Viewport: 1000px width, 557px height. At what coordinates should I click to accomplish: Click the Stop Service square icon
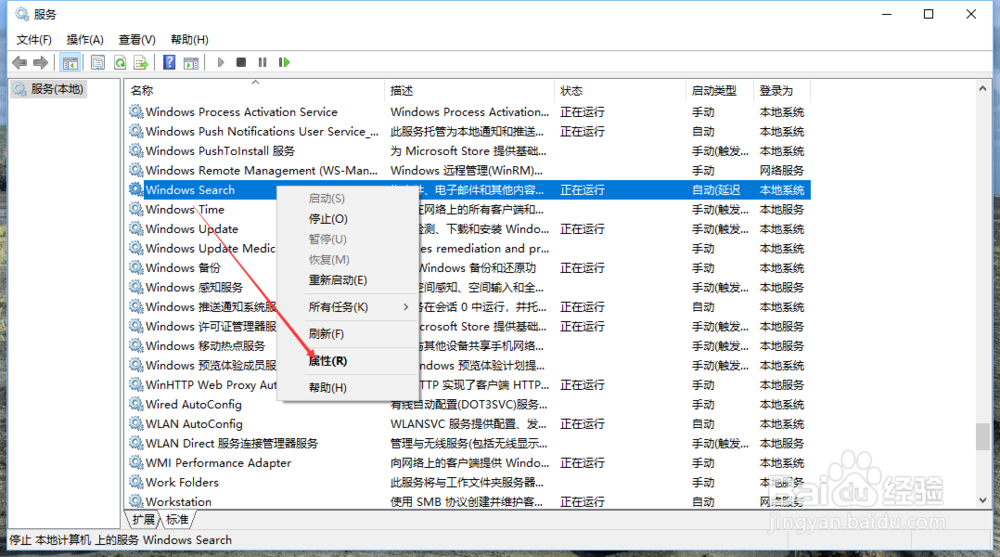pyautogui.click(x=241, y=63)
